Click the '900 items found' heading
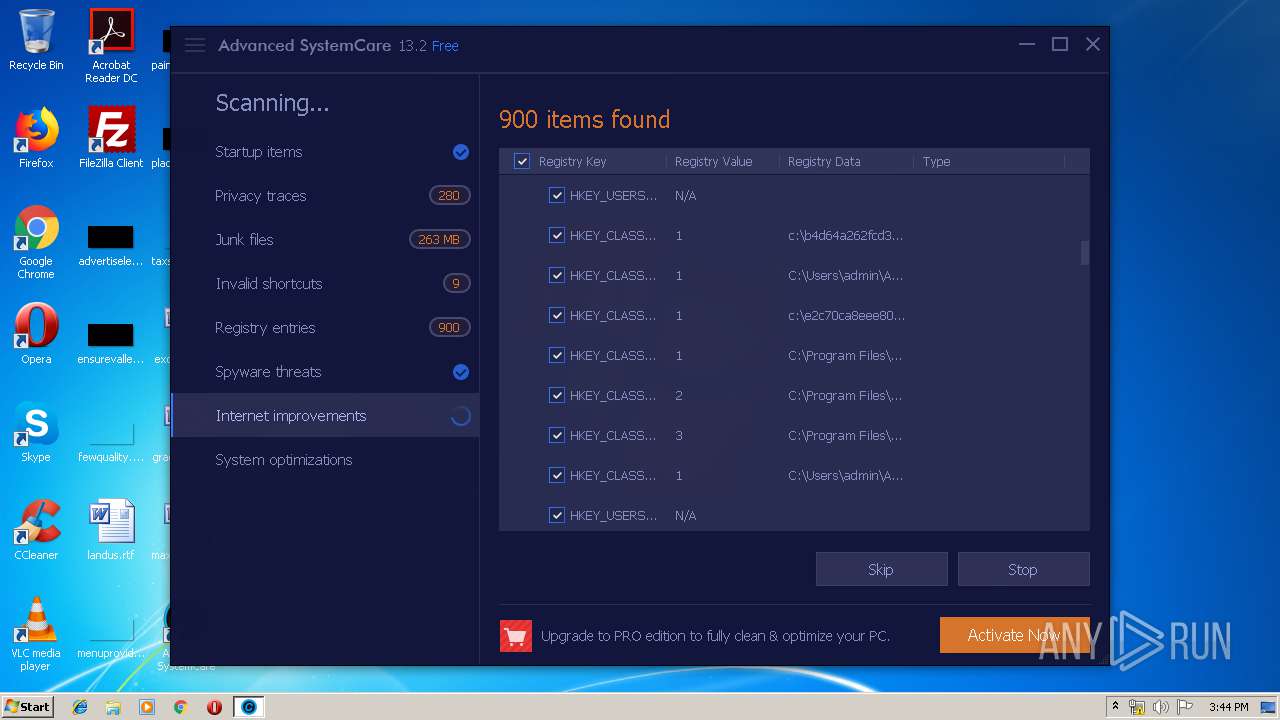1280x720 pixels. click(x=585, y=120)
